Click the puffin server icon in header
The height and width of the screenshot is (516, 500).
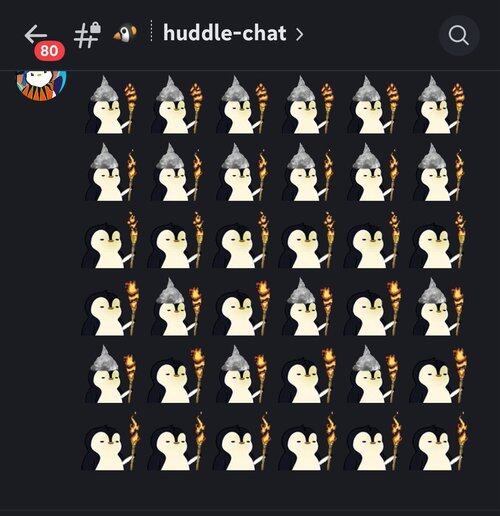click(125, 33)
